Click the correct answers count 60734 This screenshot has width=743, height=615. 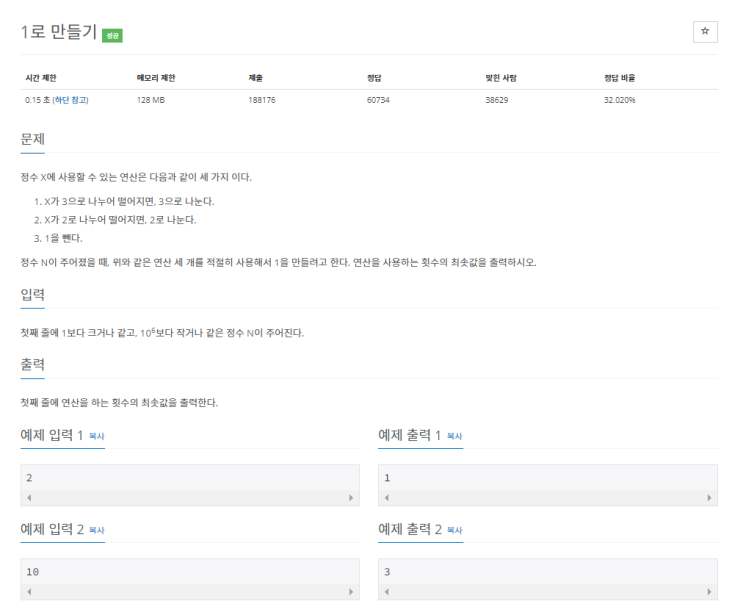378,100
